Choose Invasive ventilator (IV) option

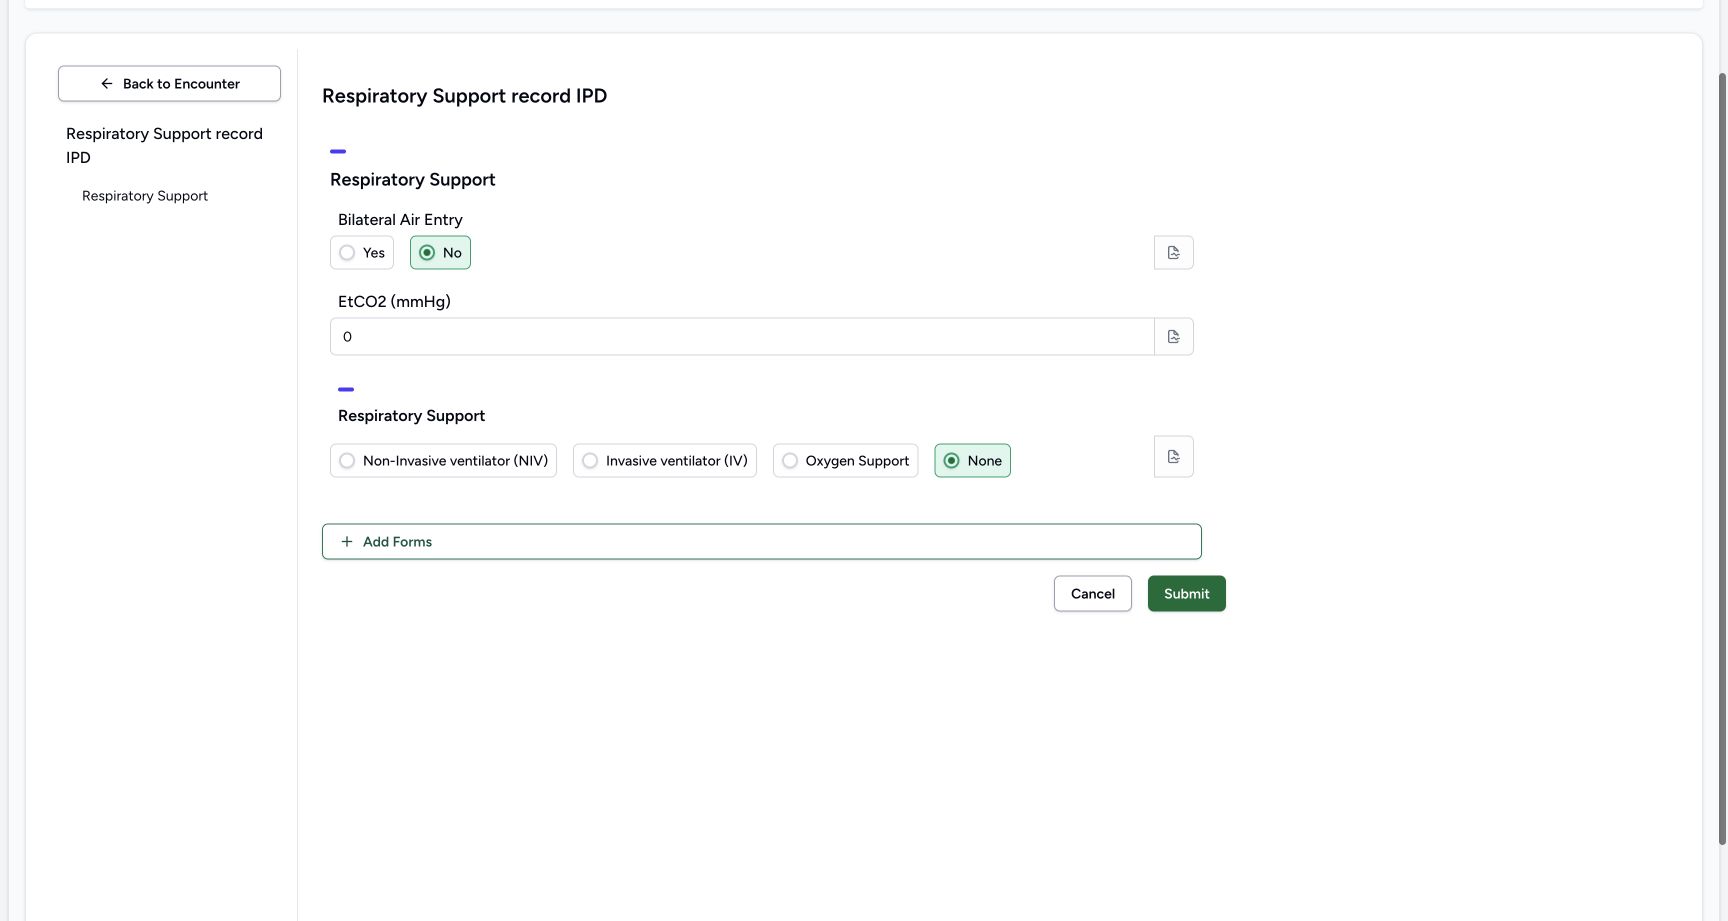click(665, 461)
